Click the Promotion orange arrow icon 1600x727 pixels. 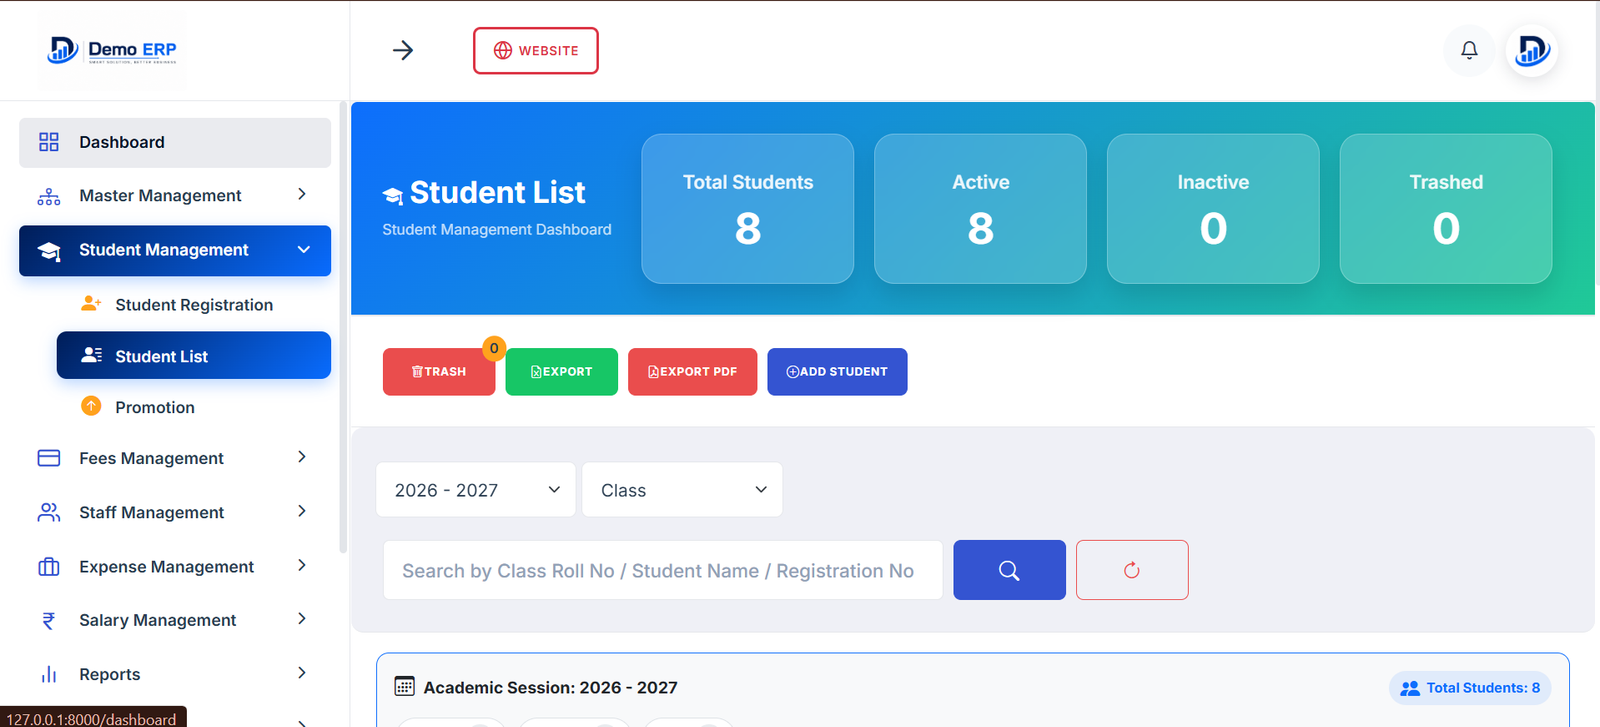(91, 406)
